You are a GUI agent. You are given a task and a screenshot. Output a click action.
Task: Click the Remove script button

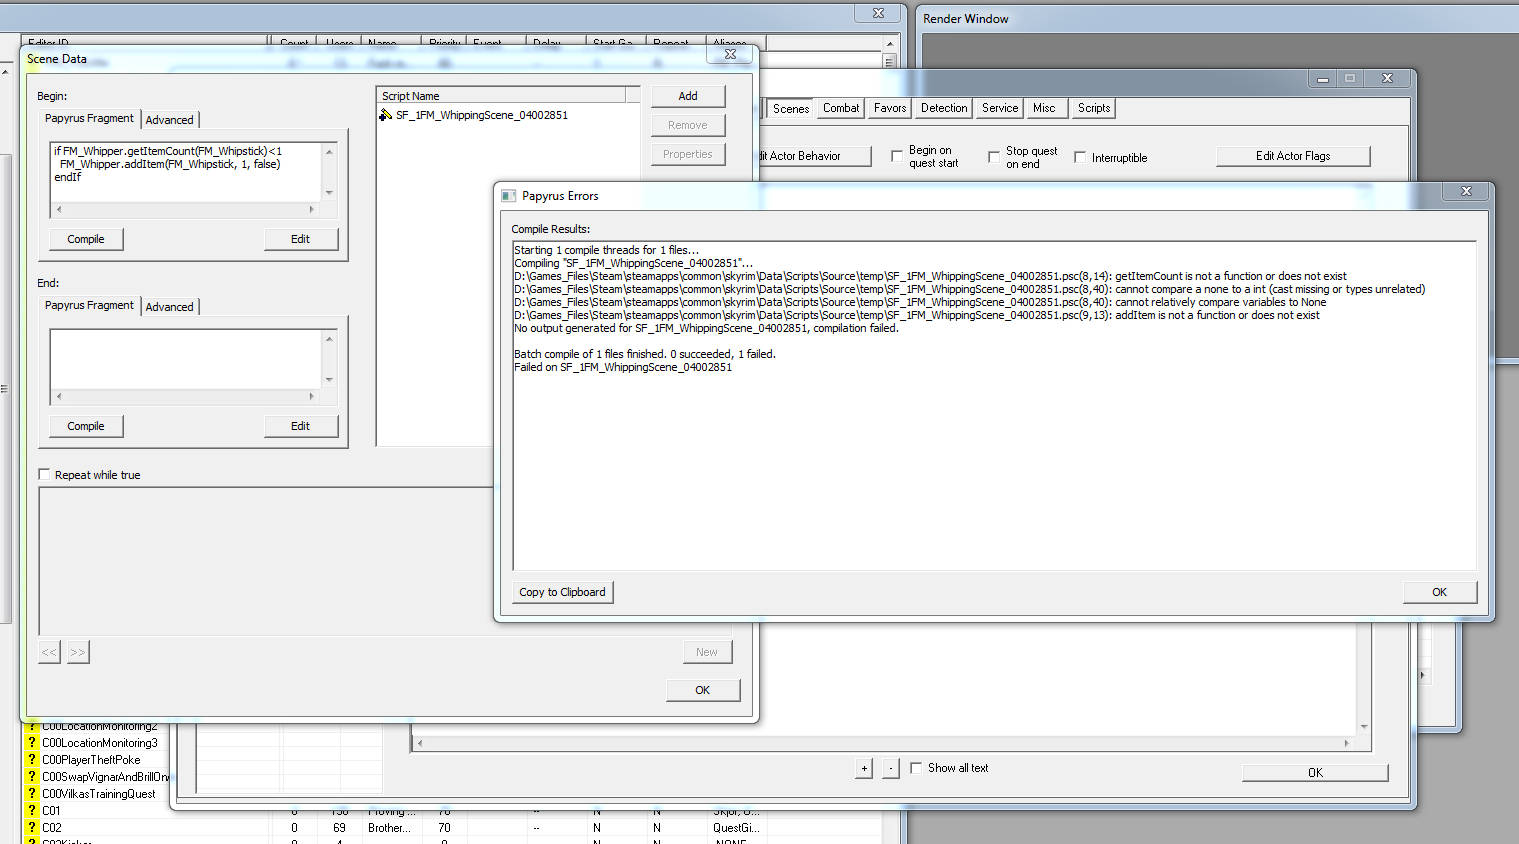688,125
